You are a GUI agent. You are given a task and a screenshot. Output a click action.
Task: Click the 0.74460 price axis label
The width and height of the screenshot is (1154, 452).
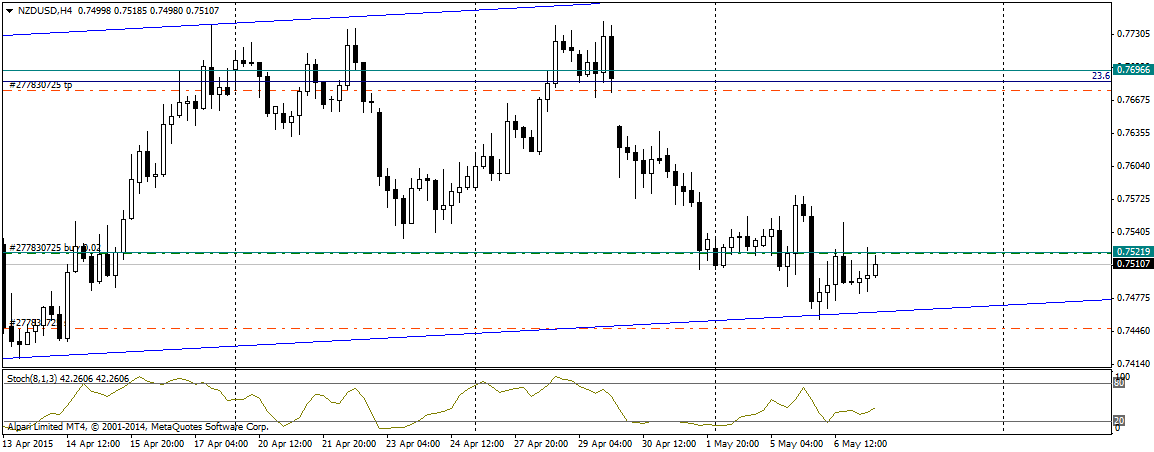coord(1132,330)
